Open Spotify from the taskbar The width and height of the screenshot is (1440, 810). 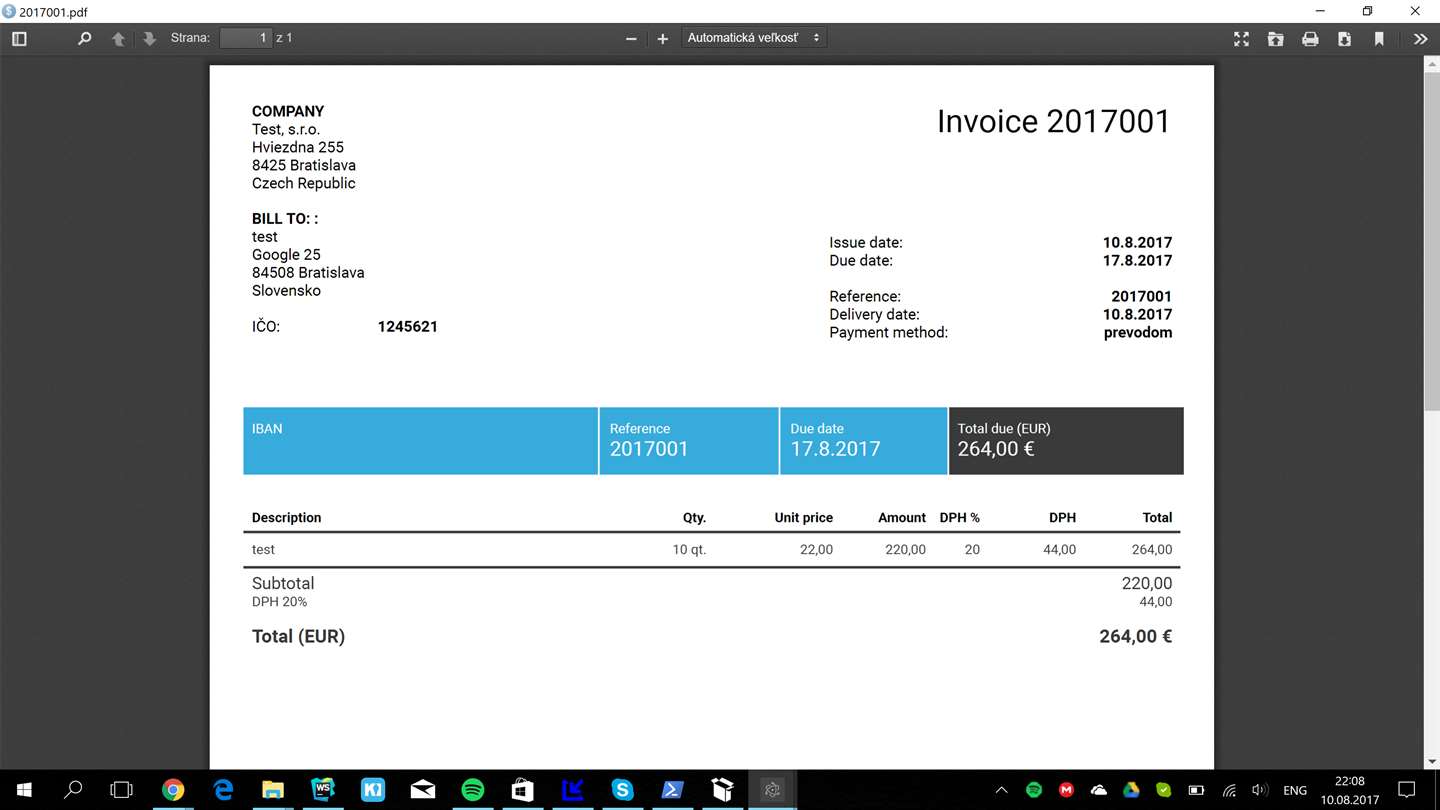pyautogui.click(x=473, y=790)
